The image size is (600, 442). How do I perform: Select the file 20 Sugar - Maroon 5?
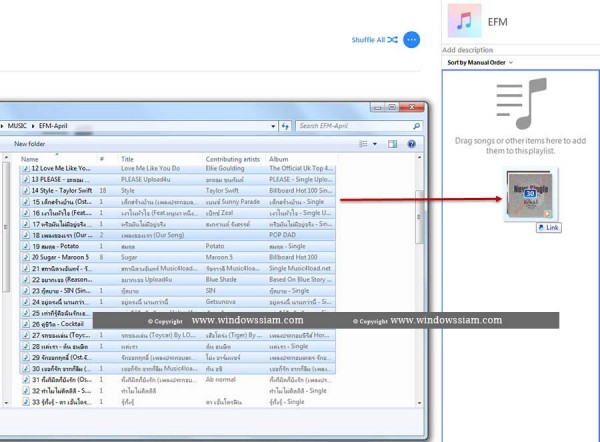[58, 257]
